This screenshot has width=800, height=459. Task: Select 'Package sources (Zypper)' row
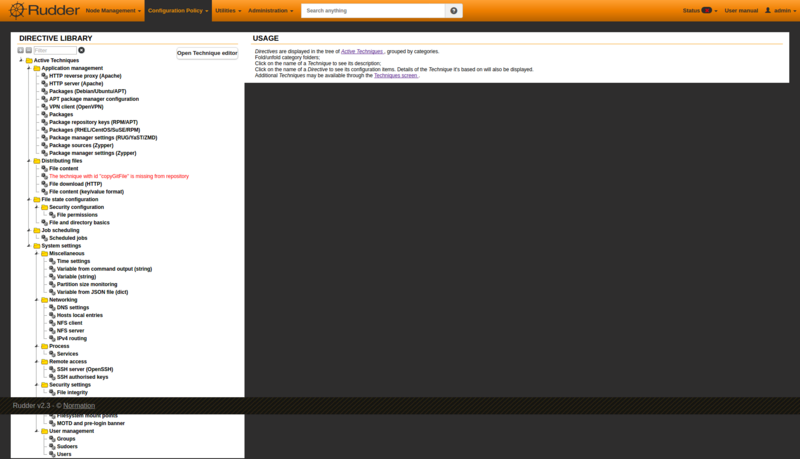[81, 145]
